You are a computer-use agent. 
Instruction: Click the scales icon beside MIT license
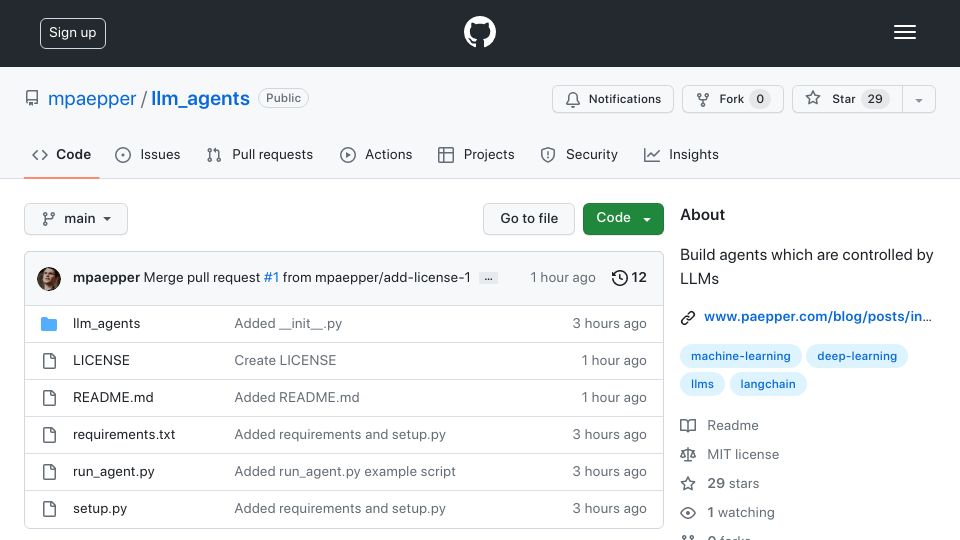point(688,454)
